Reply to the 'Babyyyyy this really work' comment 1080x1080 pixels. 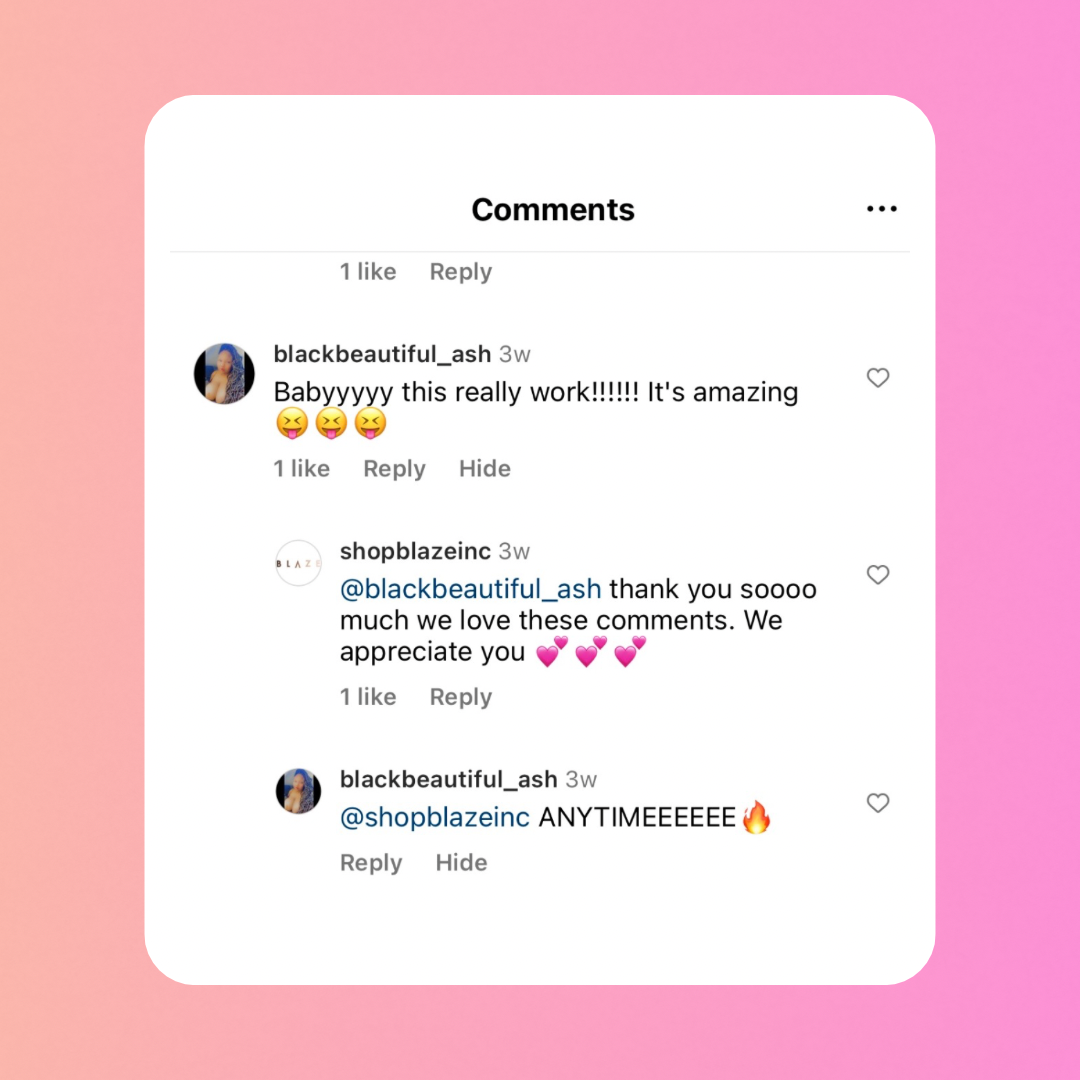(394, 469)
